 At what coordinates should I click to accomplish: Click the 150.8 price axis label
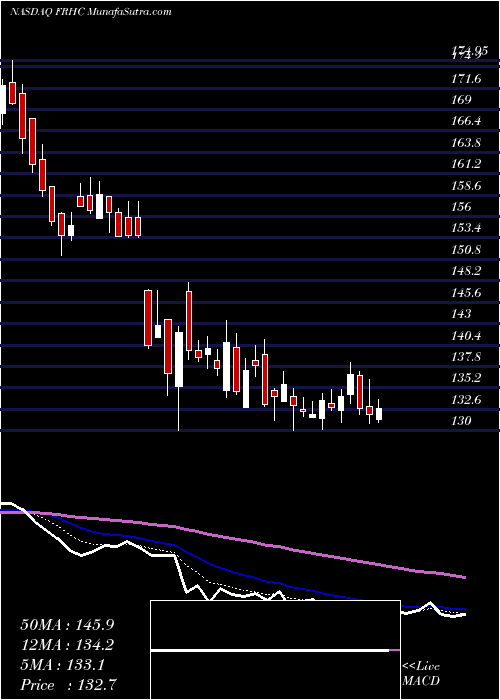click(x=466, y=249)
